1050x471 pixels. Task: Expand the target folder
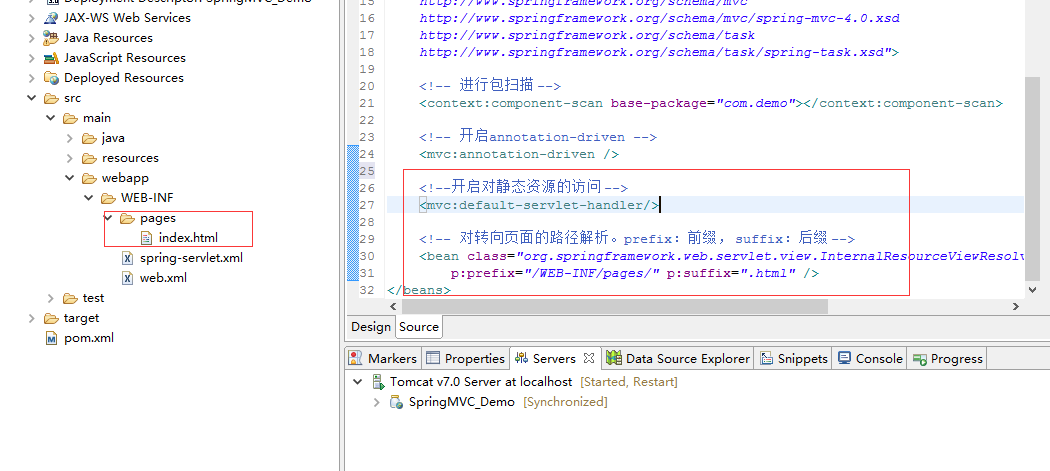[x=31, y=318]
